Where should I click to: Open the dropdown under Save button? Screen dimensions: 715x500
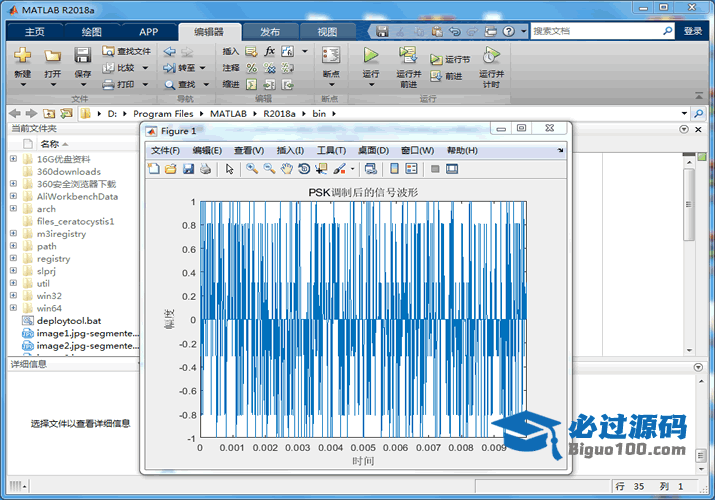83,85
